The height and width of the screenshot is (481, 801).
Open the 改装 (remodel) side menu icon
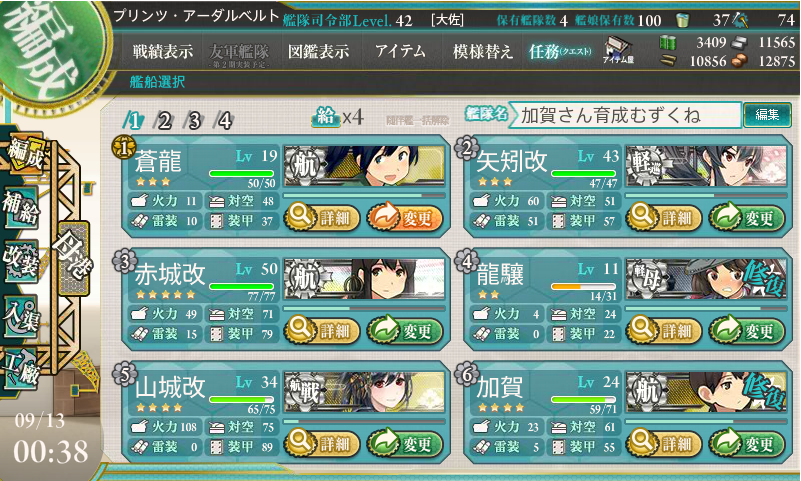click(21, 260)
